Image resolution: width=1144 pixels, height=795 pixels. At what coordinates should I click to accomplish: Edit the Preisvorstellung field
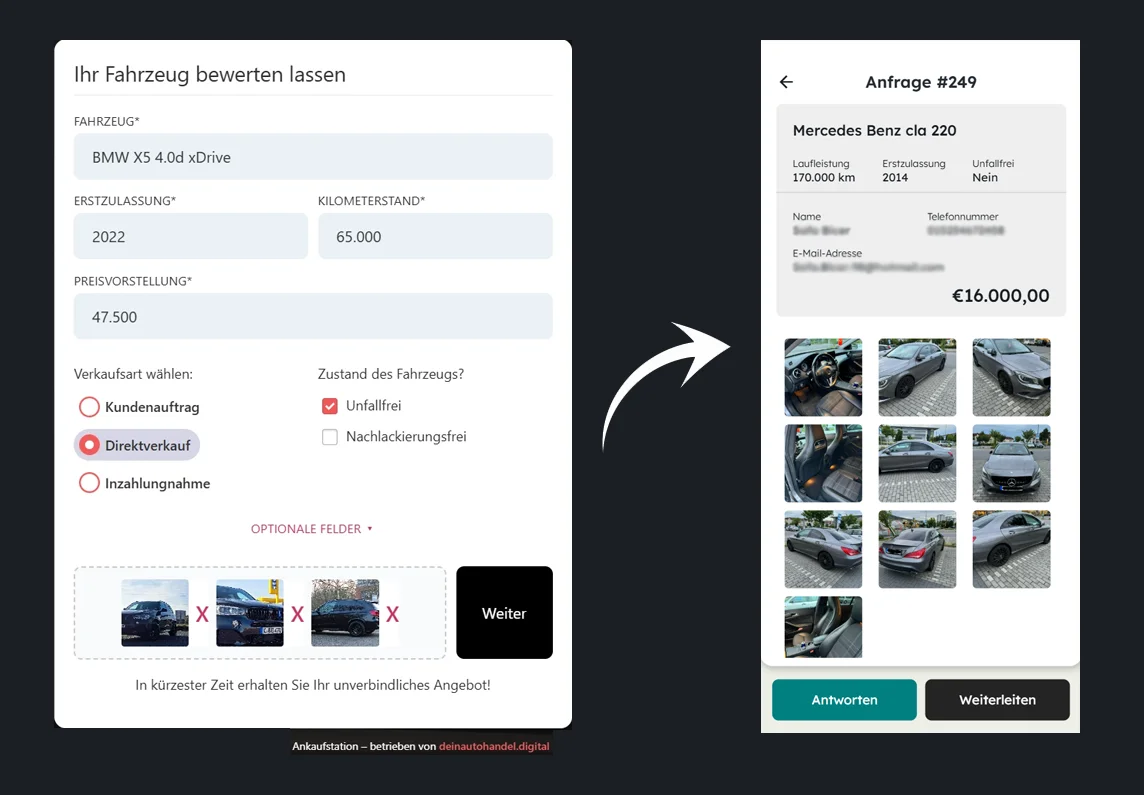coord(313,317)
